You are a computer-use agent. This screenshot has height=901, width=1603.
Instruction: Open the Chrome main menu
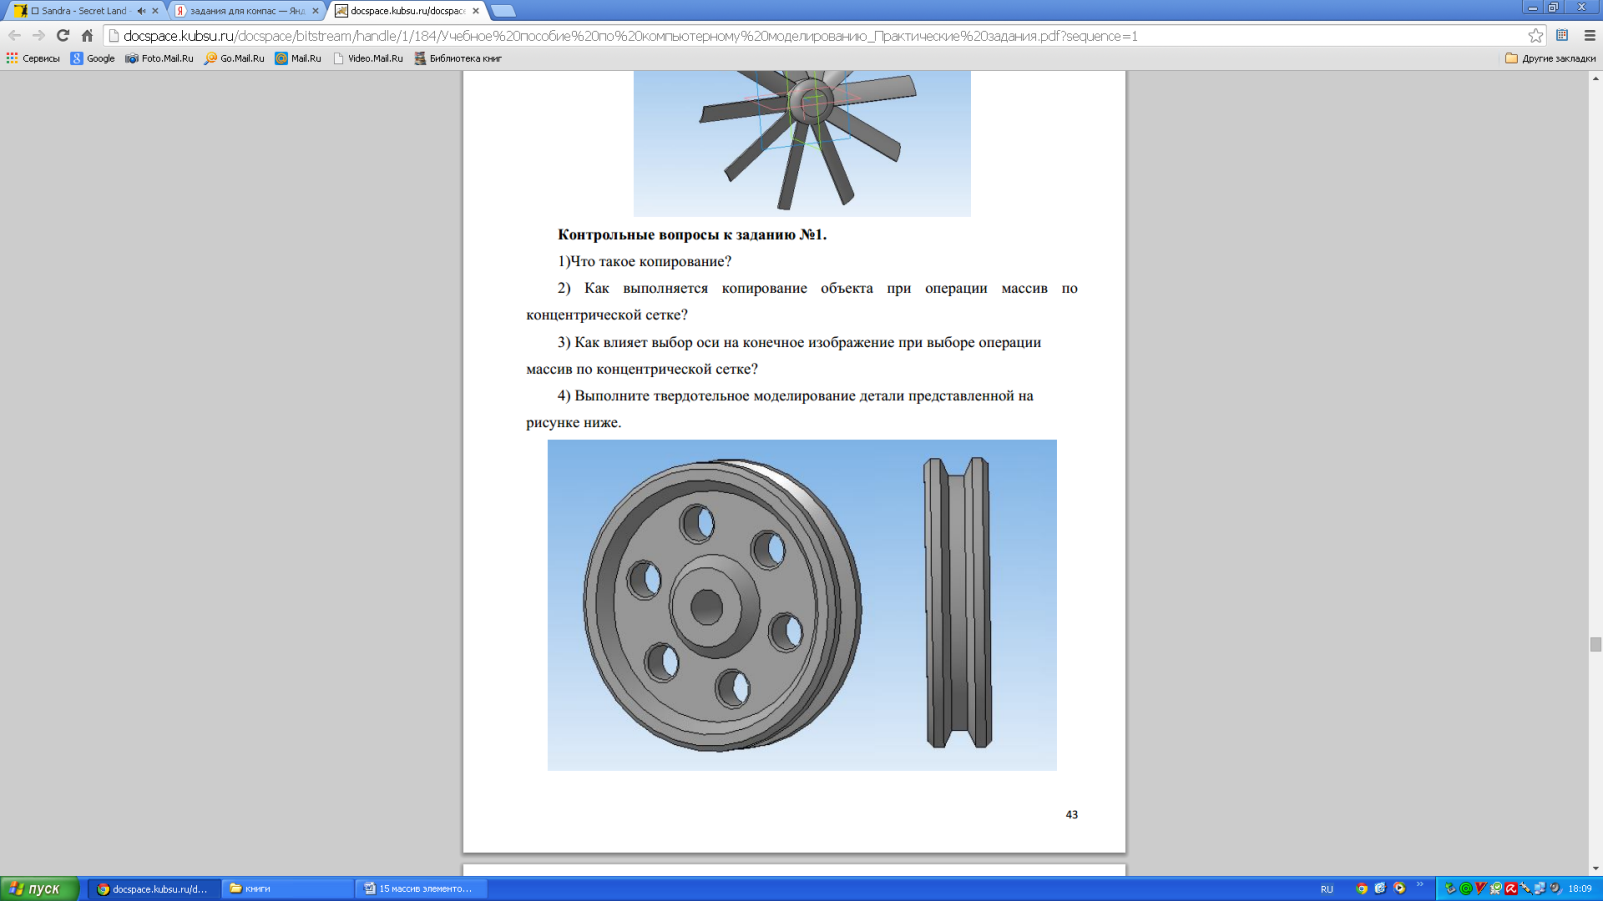pos(1590,36)
